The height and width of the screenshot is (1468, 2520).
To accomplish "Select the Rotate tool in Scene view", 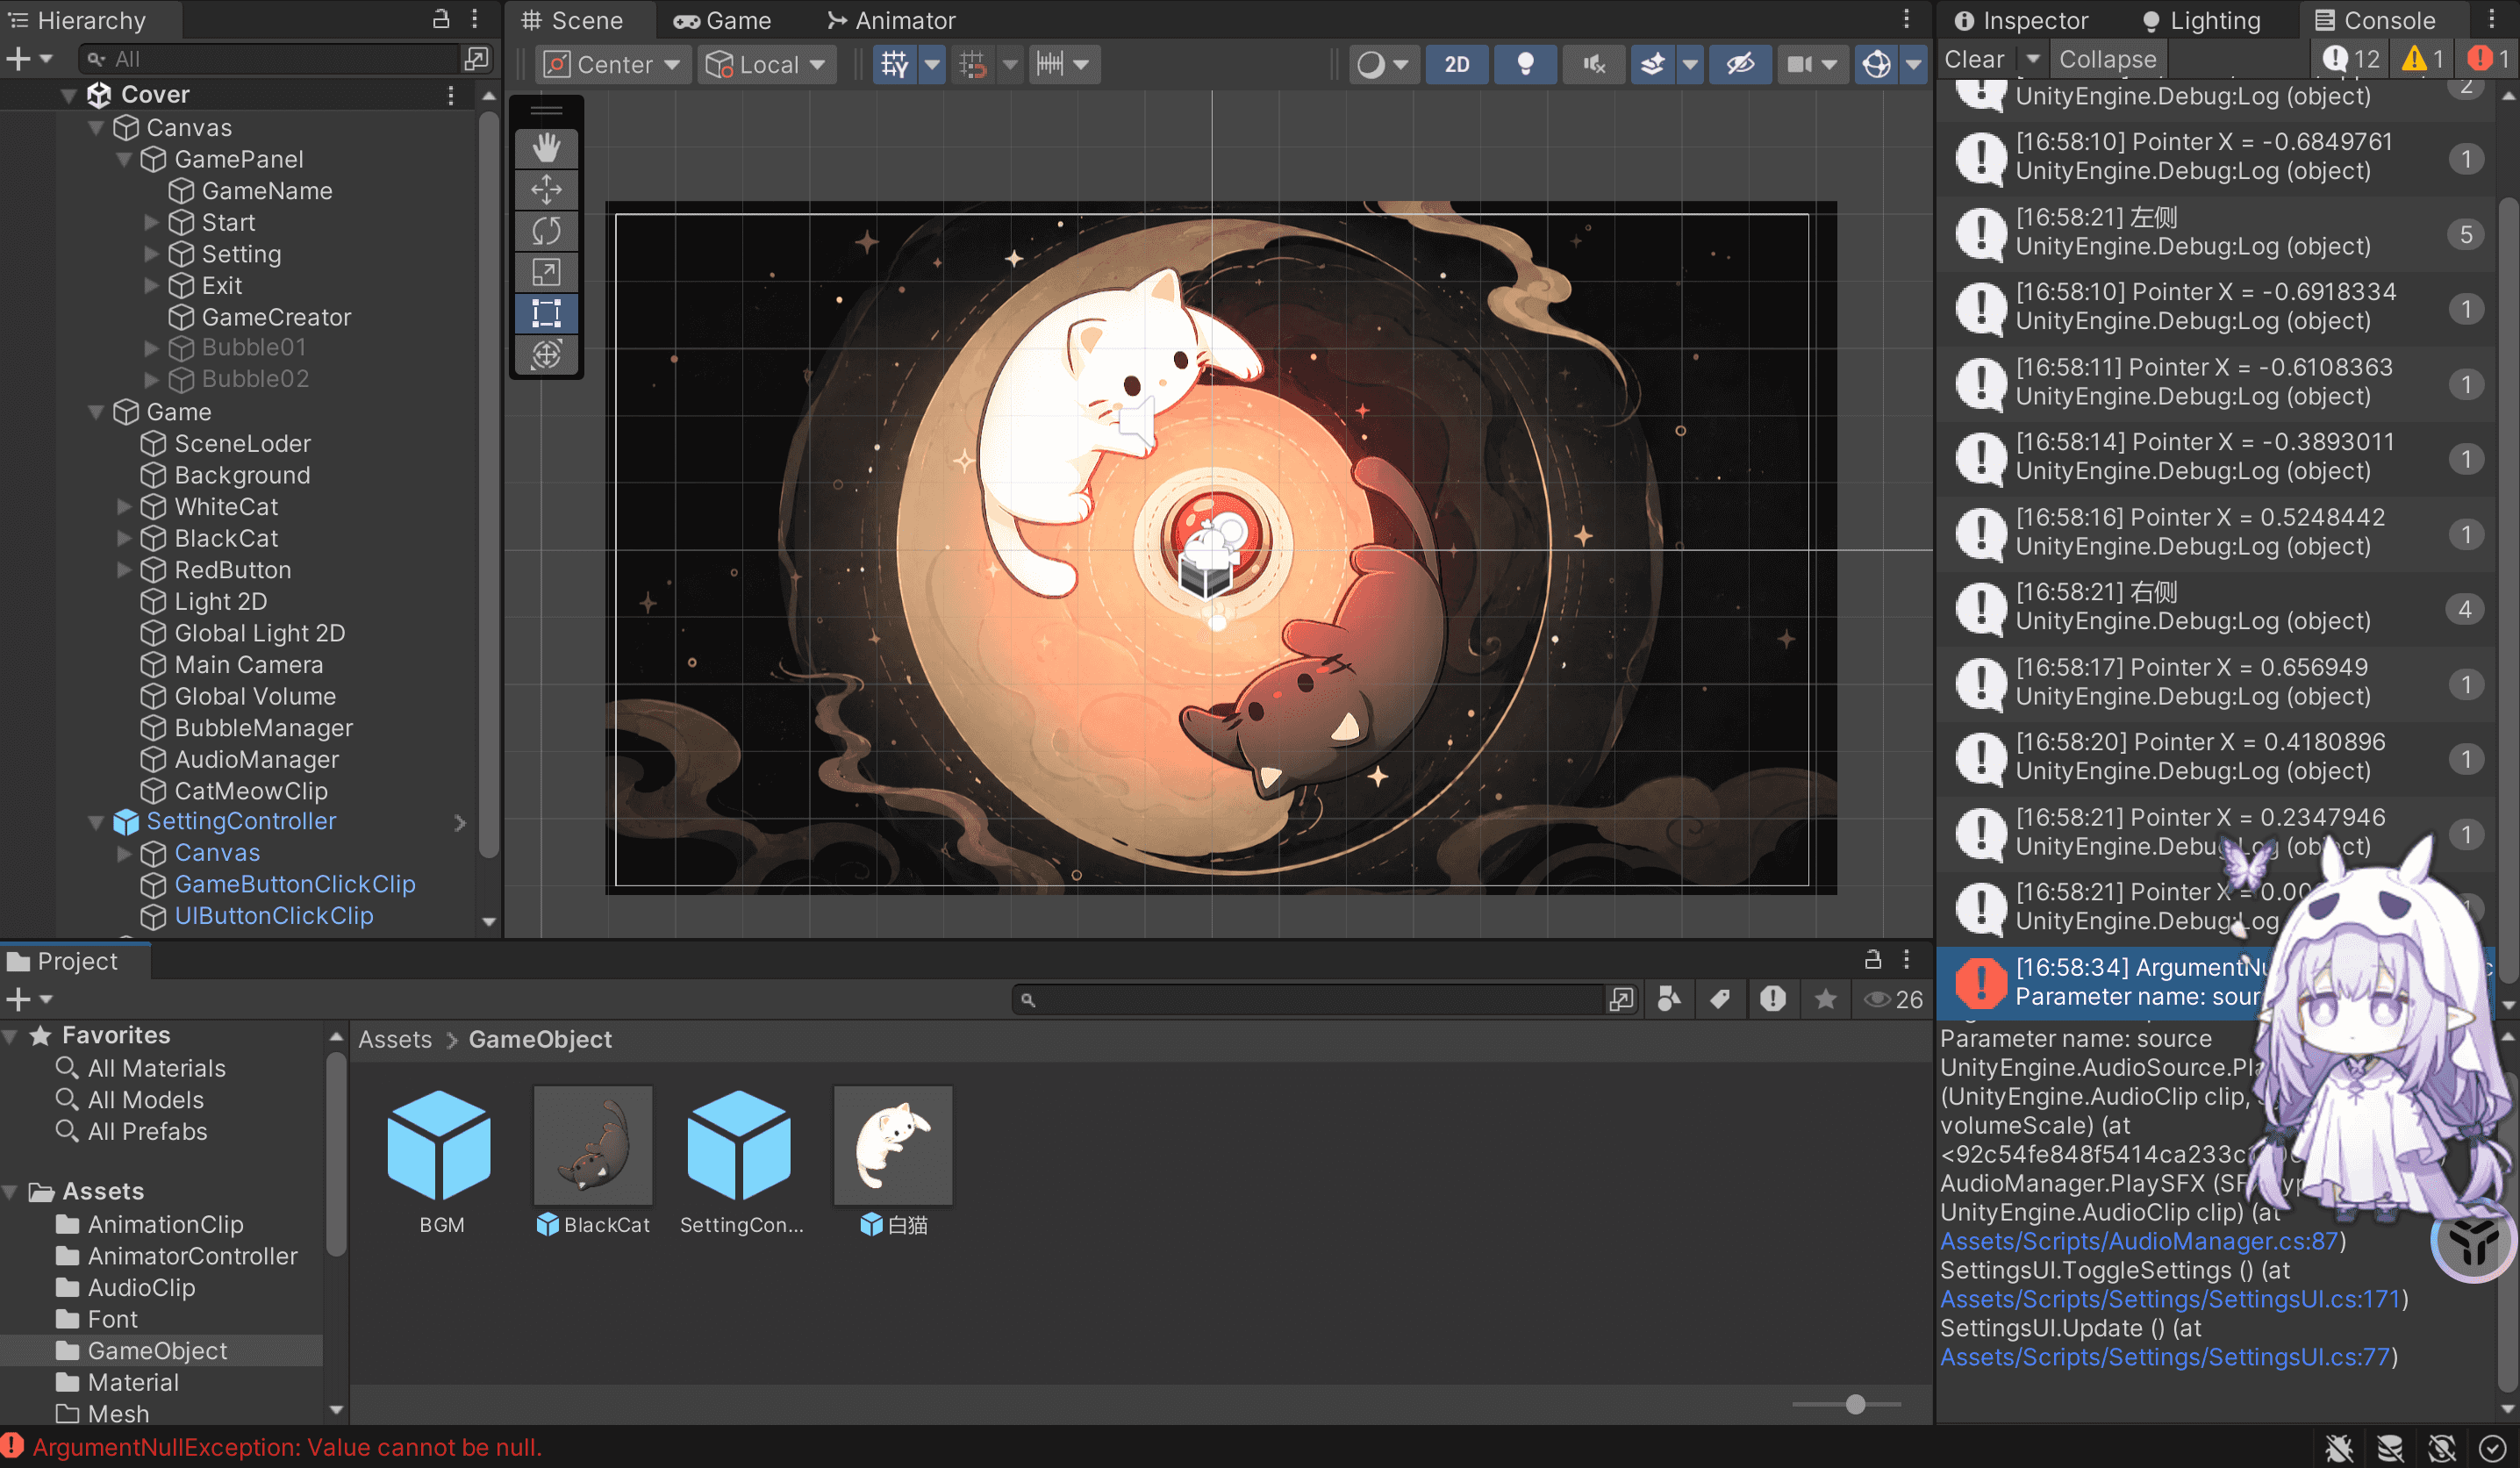I will (546, 230).
